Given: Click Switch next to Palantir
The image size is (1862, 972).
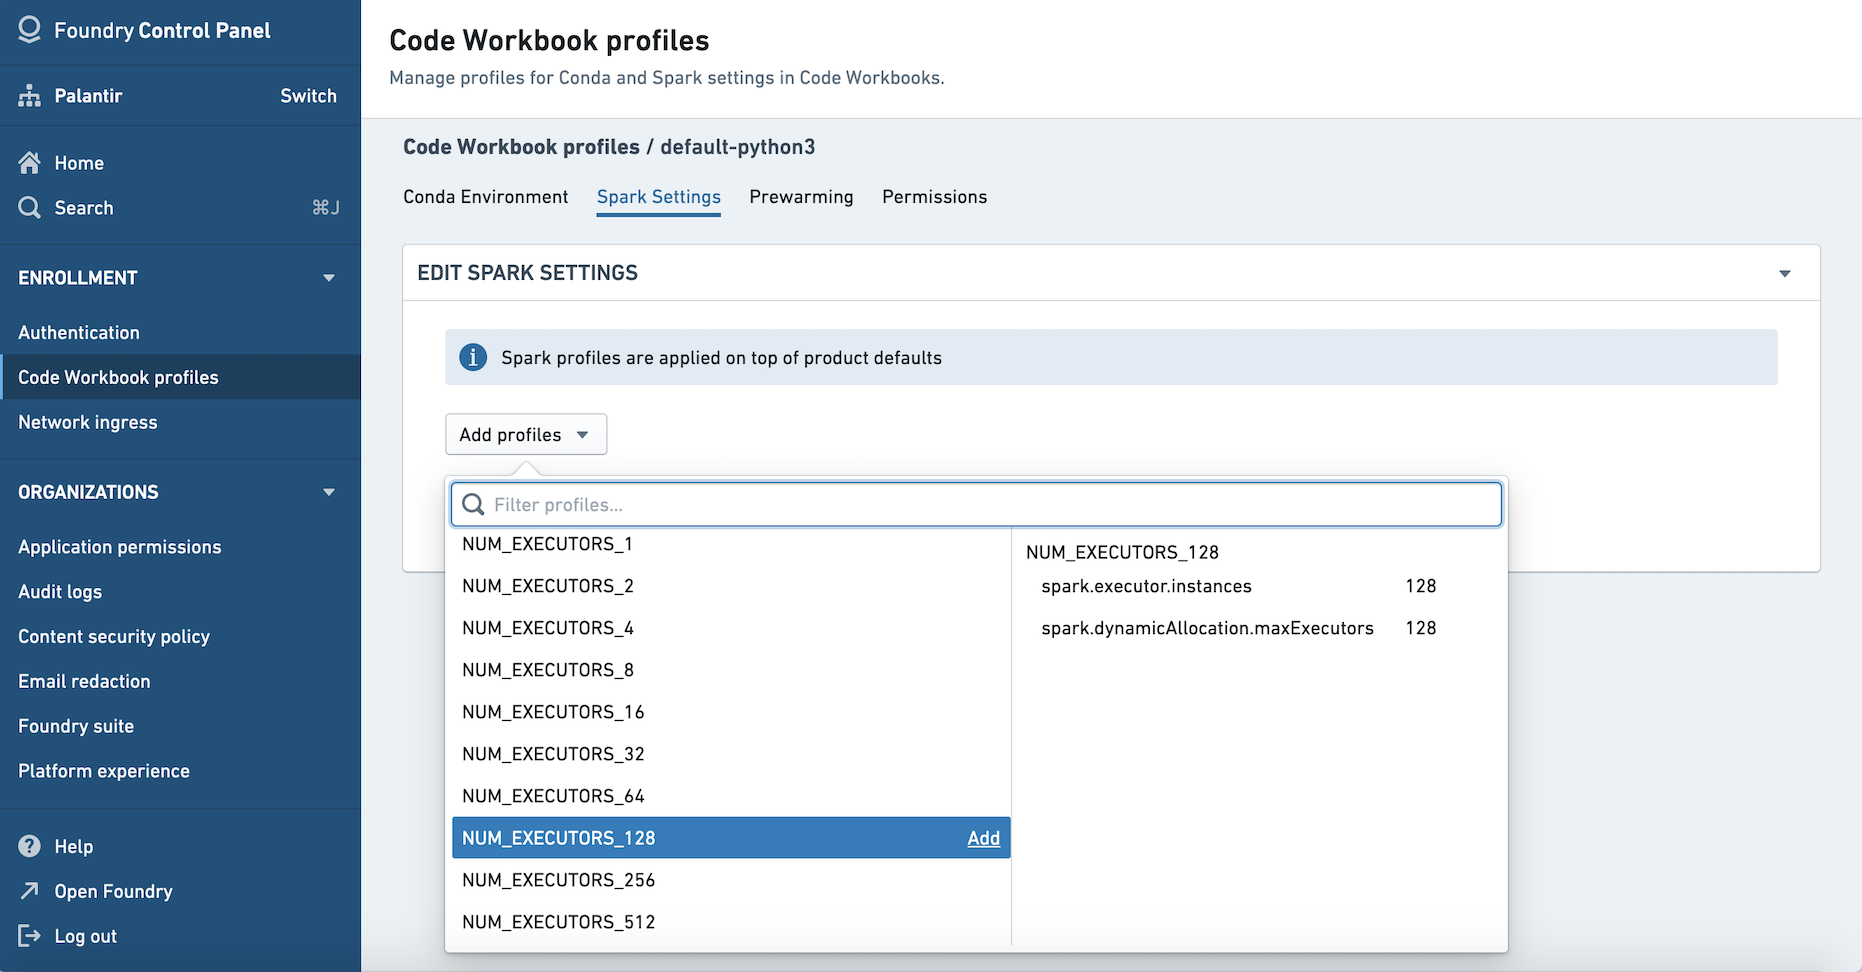Looking at the screenshot, I should pyautogui.click(x=309, y=96).
